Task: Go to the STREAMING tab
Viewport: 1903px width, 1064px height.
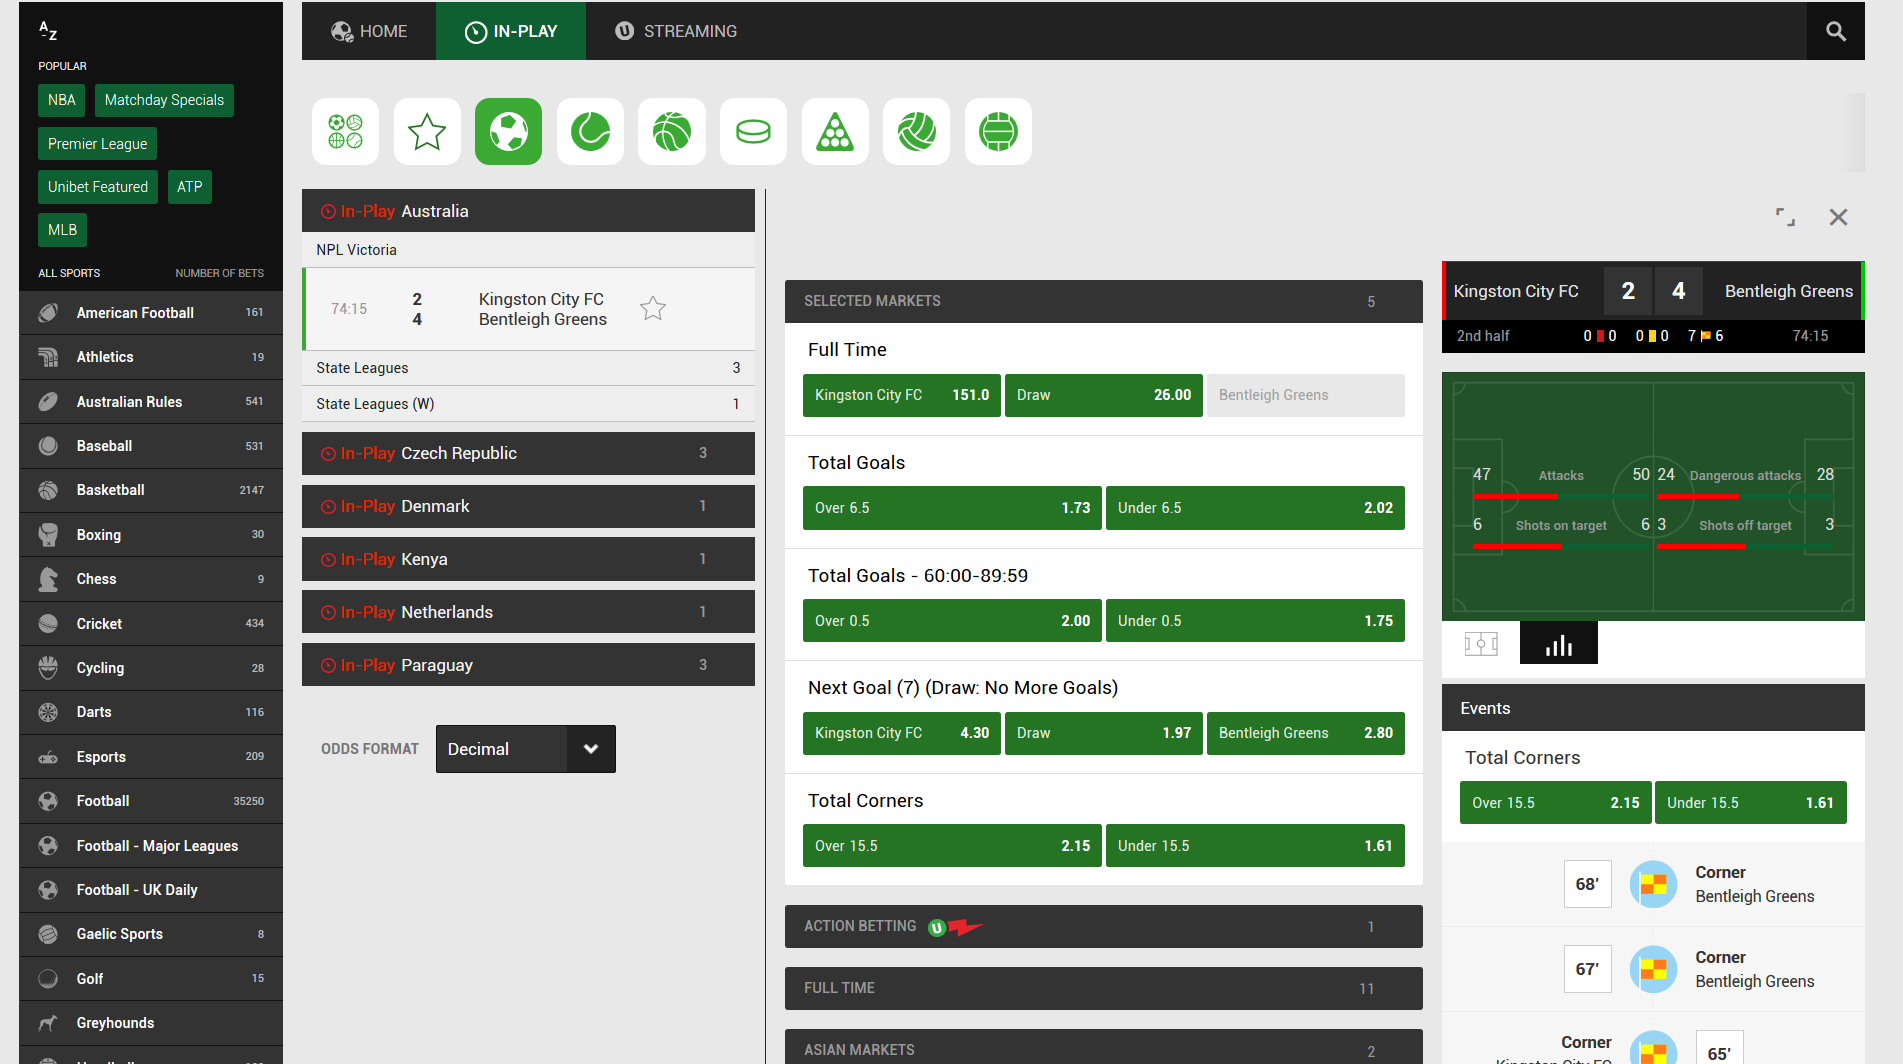Action: click(x=676, y=31)
